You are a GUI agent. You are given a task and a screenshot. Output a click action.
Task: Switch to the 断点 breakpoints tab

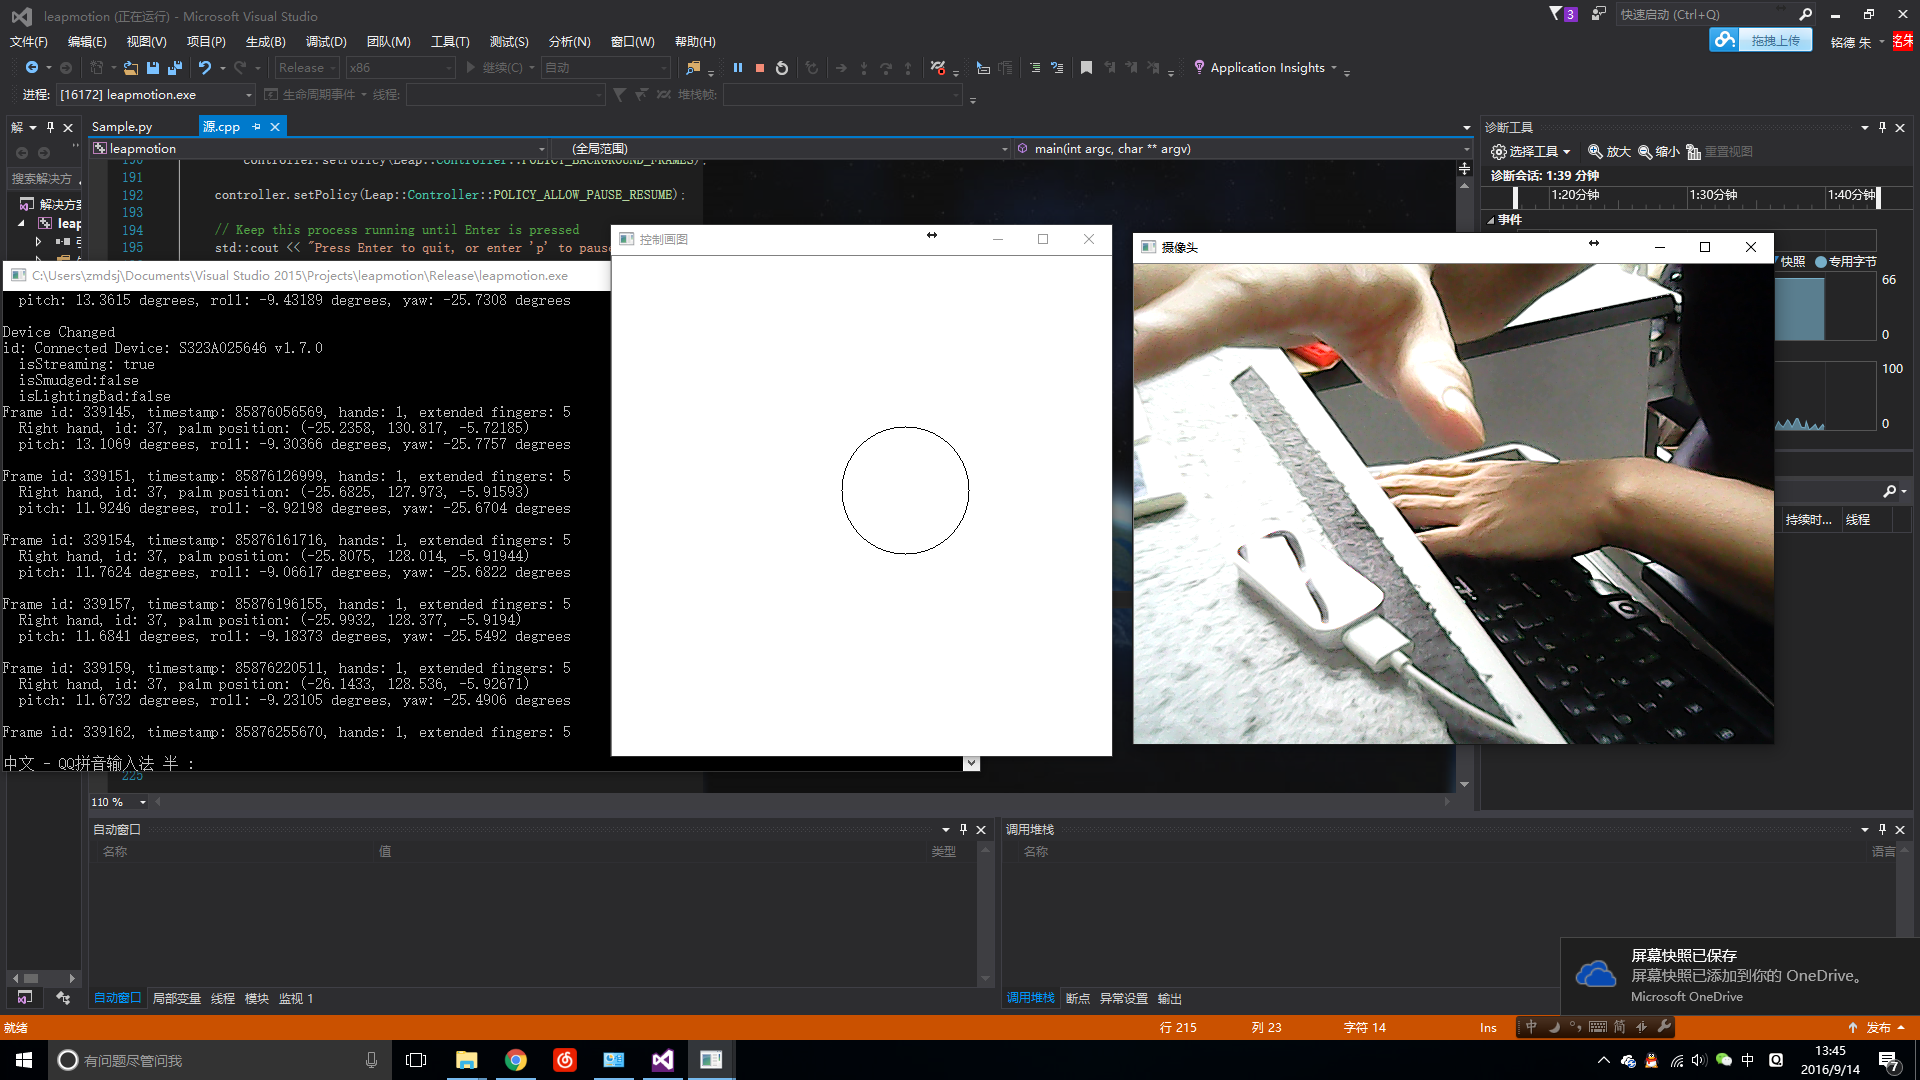(1077, 999)
